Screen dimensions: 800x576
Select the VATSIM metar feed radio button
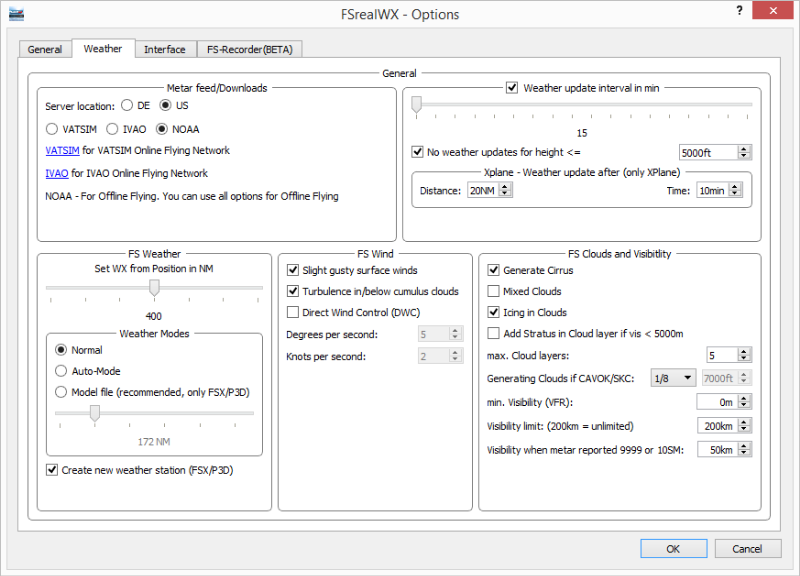tap(52, 129)
